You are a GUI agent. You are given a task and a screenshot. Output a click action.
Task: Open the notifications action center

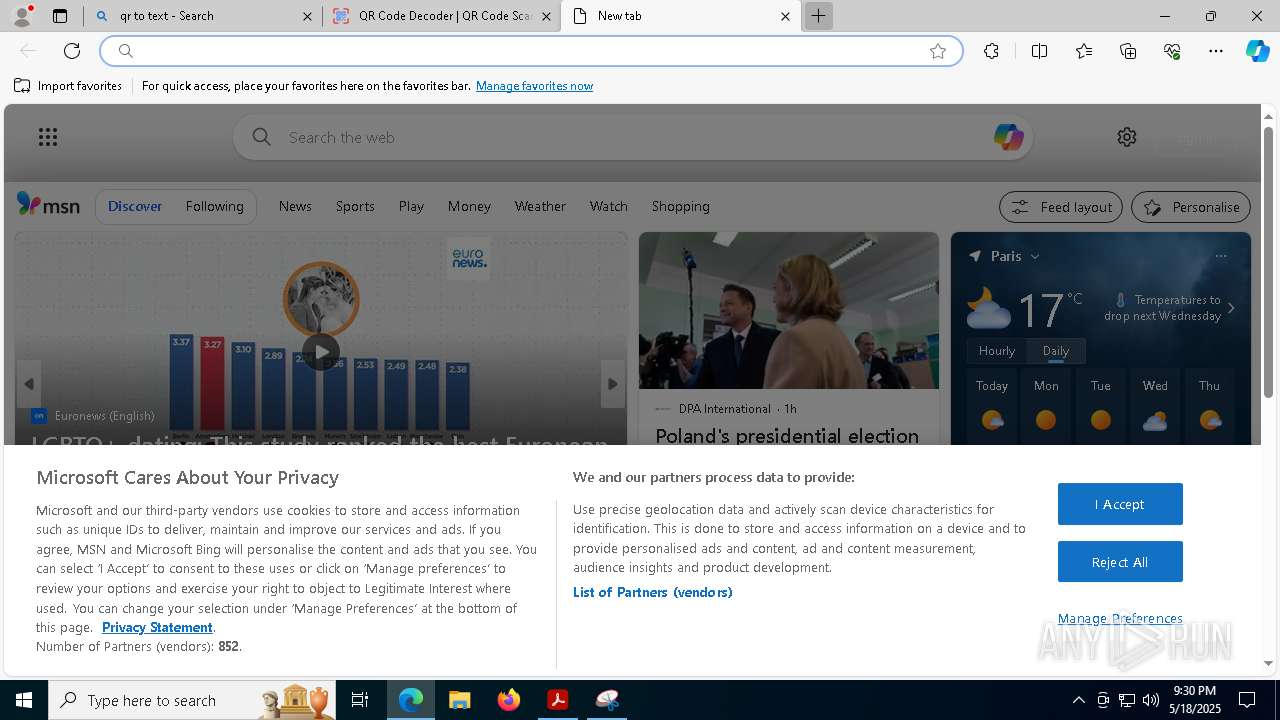pyautogui.click(x=1247, y=700)
